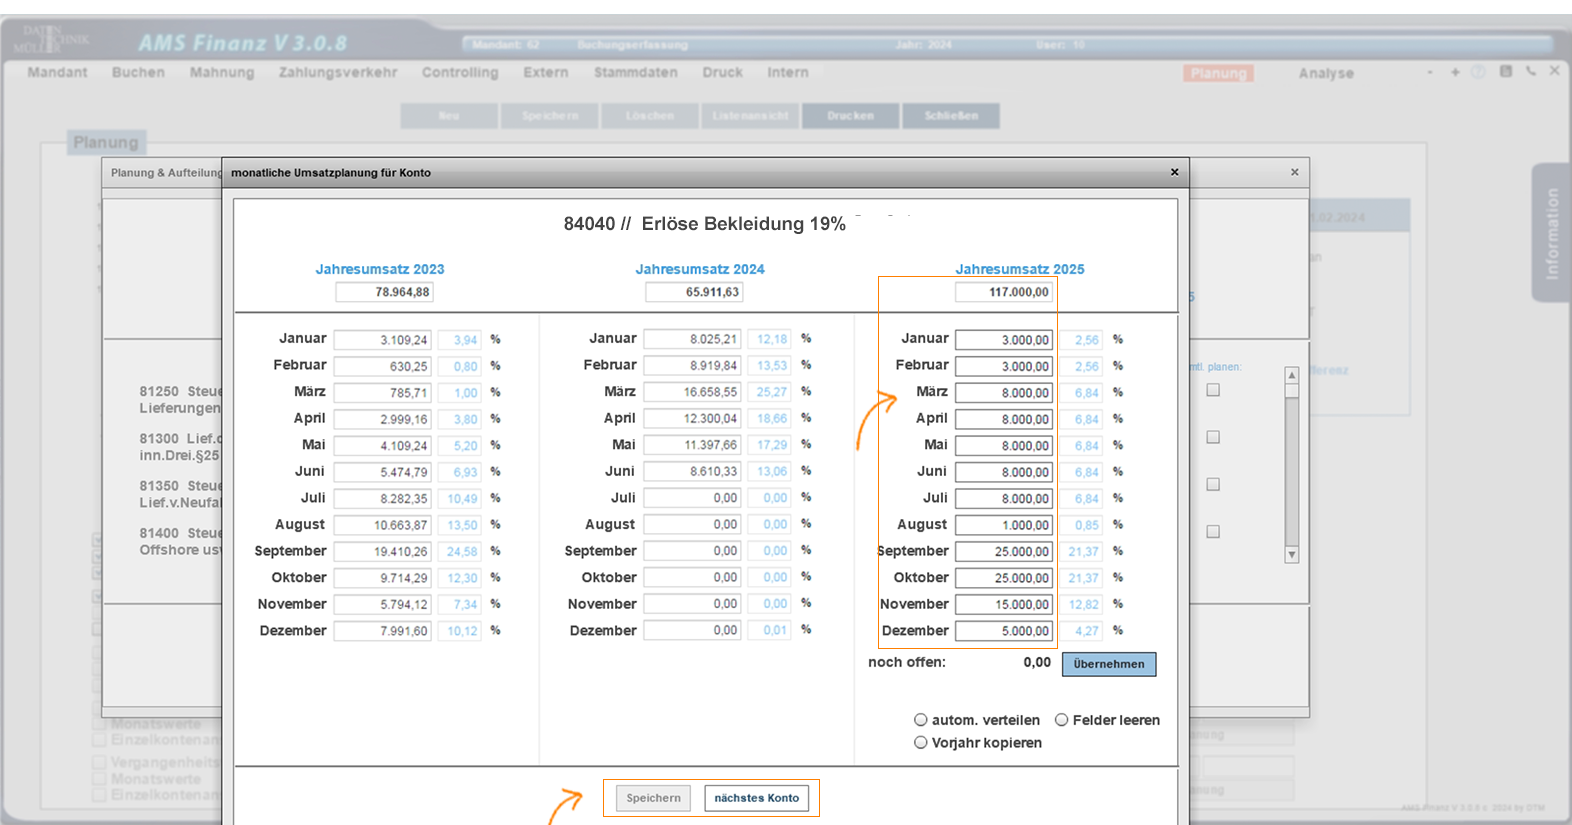1572x825 pixels.
Task: Click the plus icon in top bar
Action: point(1455,72)
